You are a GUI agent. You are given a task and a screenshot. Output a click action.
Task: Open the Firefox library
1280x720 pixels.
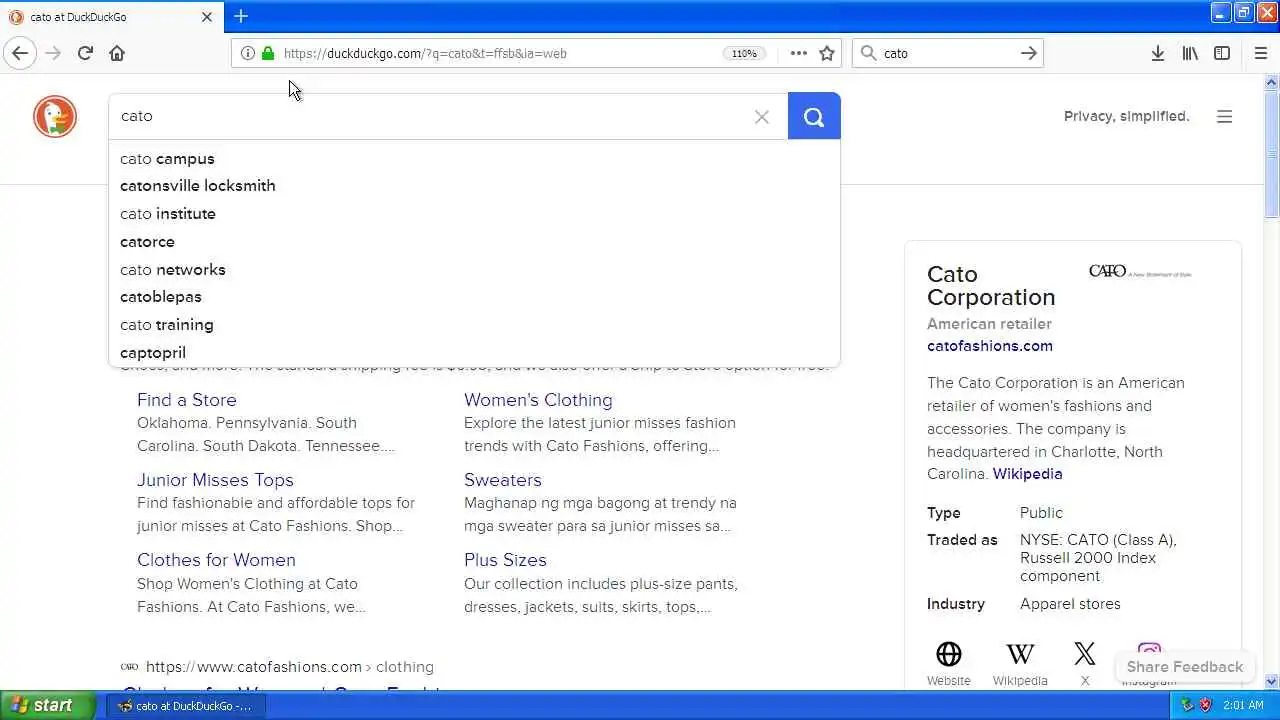(x=1190, y=53)
